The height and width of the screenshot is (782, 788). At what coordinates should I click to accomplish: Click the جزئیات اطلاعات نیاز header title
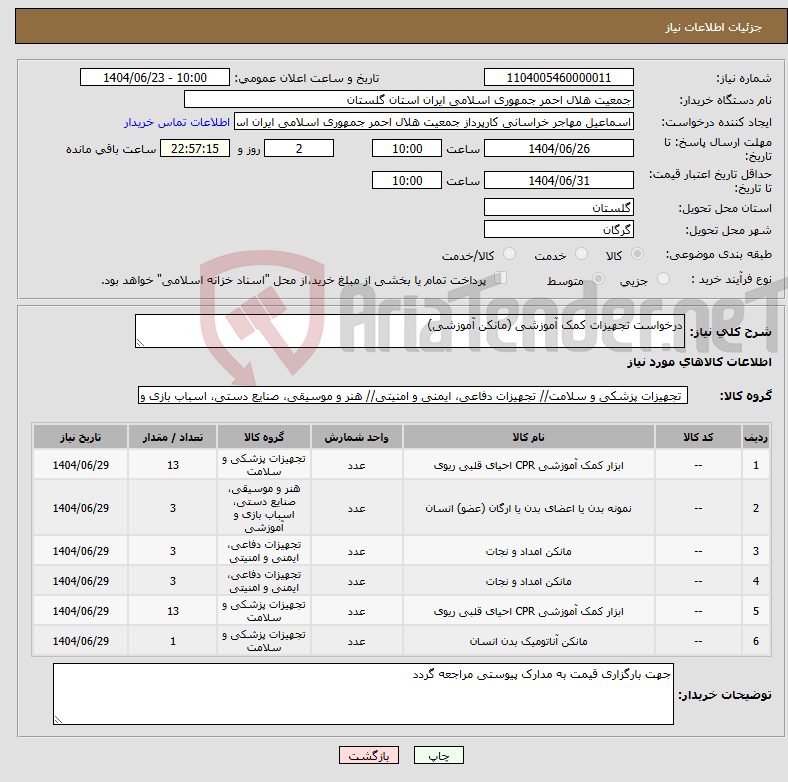click(x=714, y=27)
